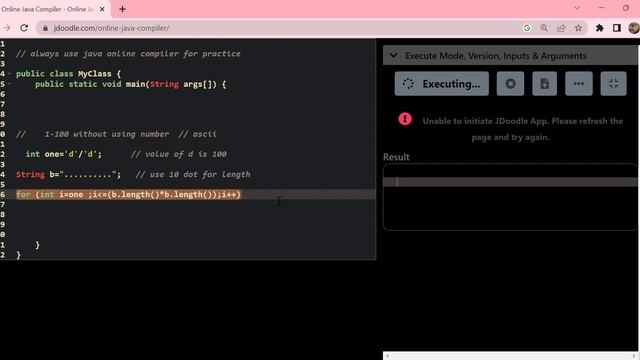The width and height of the screenshot is (640, 360).
Task: Stop the running execution
Action: tap(510, 84)
